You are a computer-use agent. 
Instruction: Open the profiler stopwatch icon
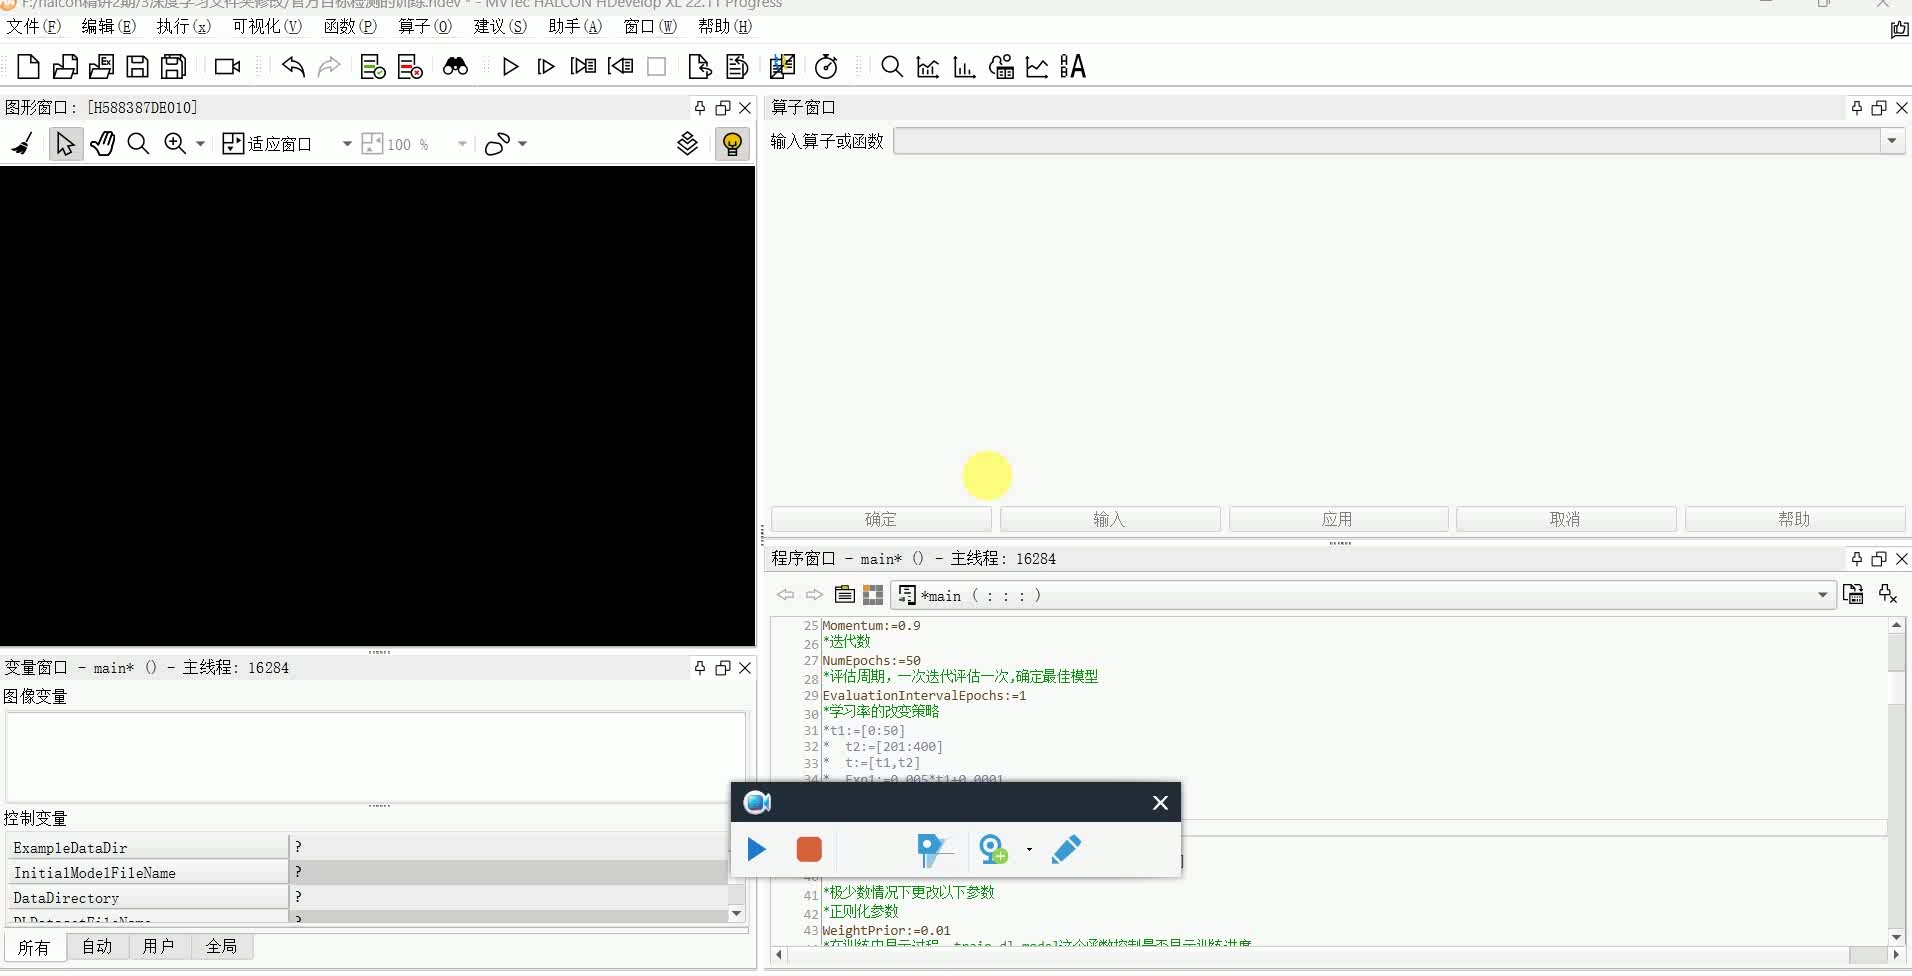point(825,66)
